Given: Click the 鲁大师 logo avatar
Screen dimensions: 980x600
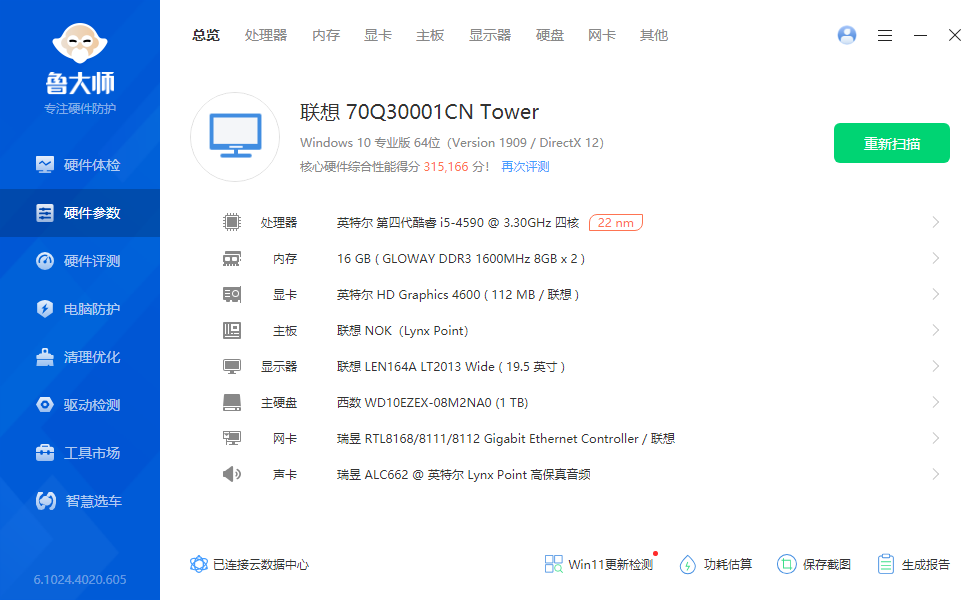Looking at the screenshot, I should [80, 43].
